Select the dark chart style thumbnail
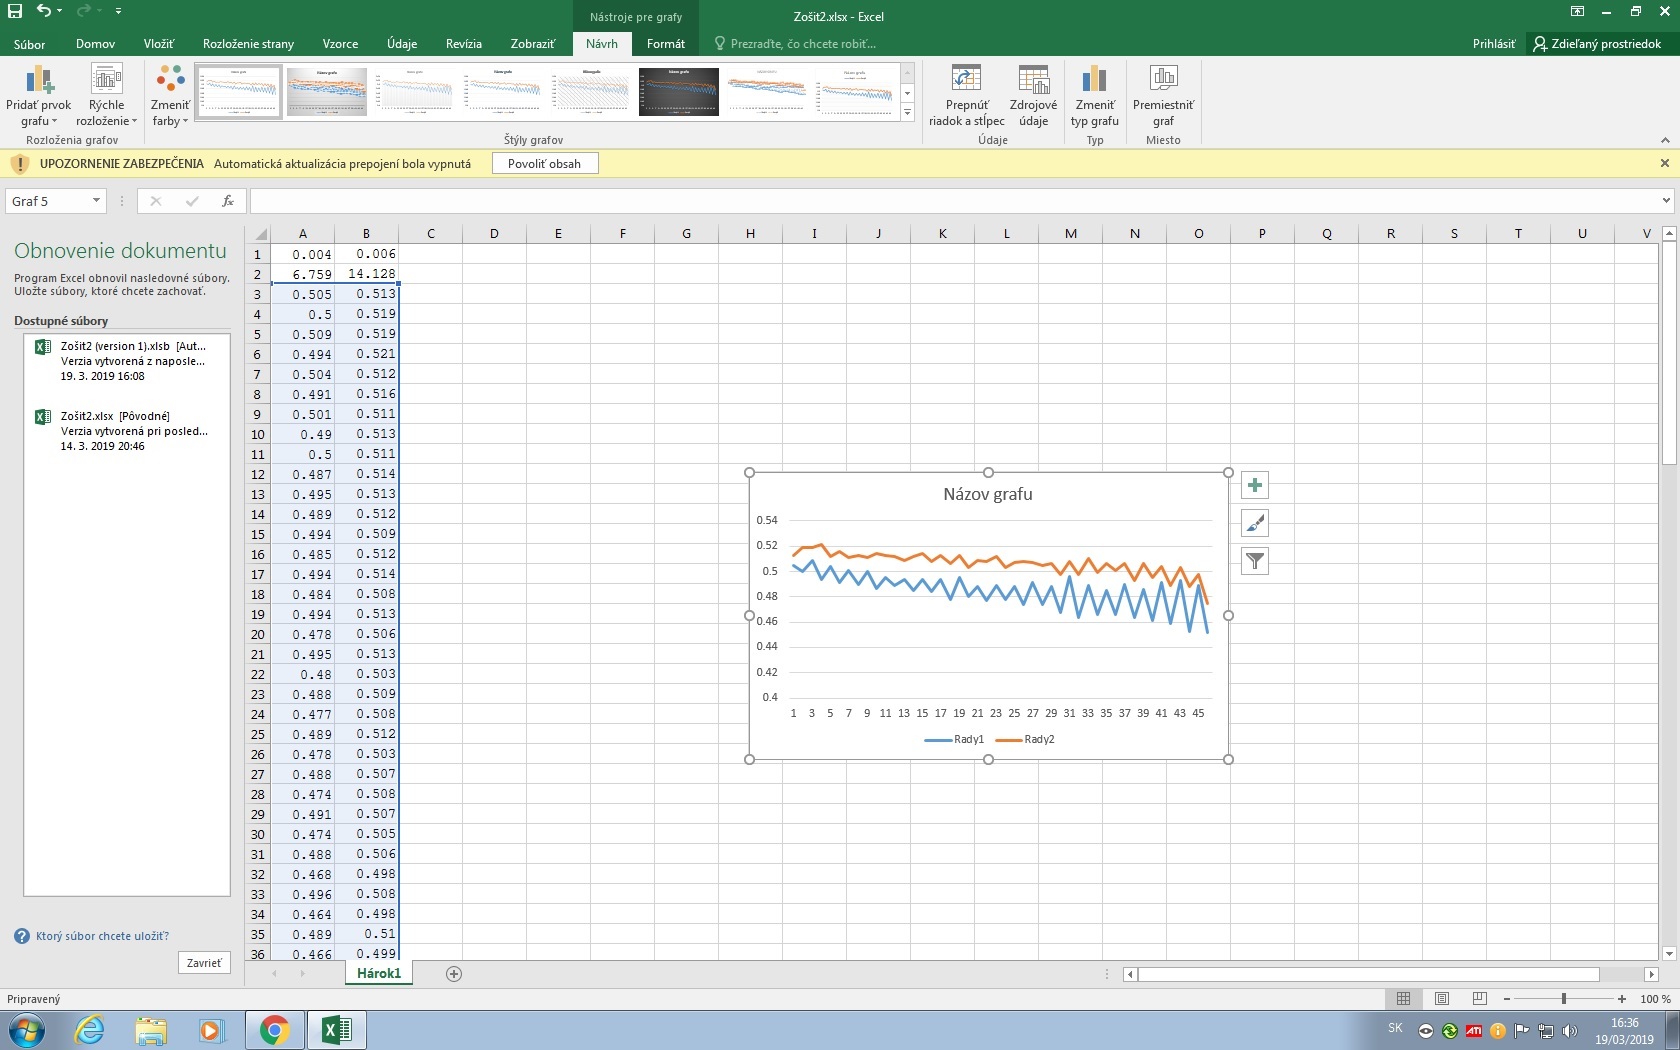 [x=678, y=92]
